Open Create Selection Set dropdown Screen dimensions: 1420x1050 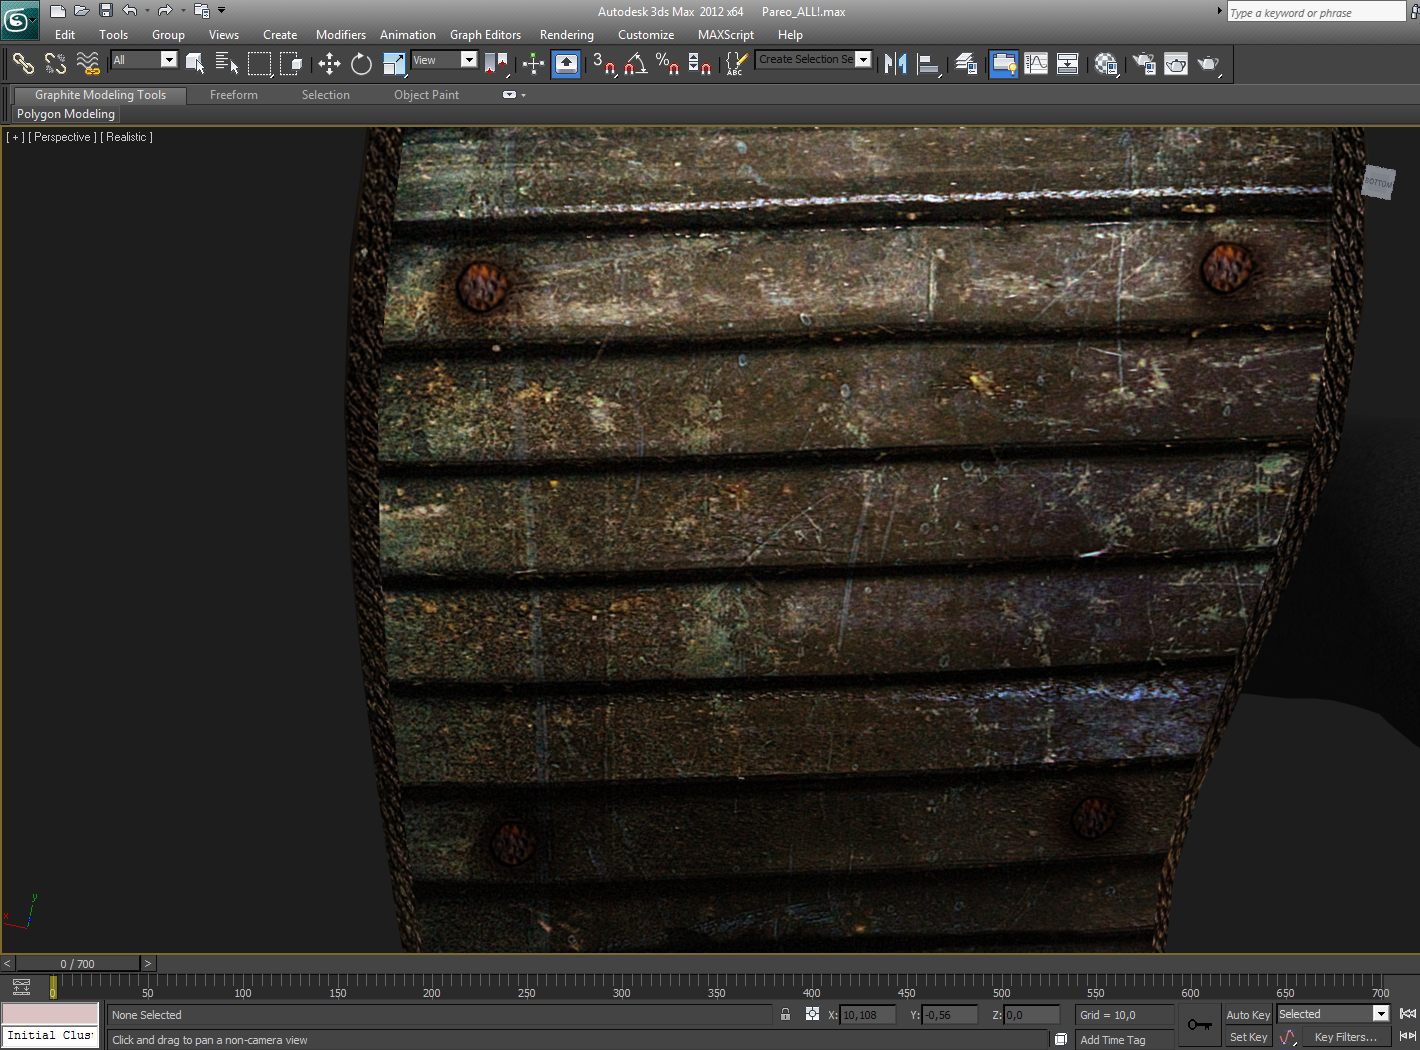pos(863,60)
